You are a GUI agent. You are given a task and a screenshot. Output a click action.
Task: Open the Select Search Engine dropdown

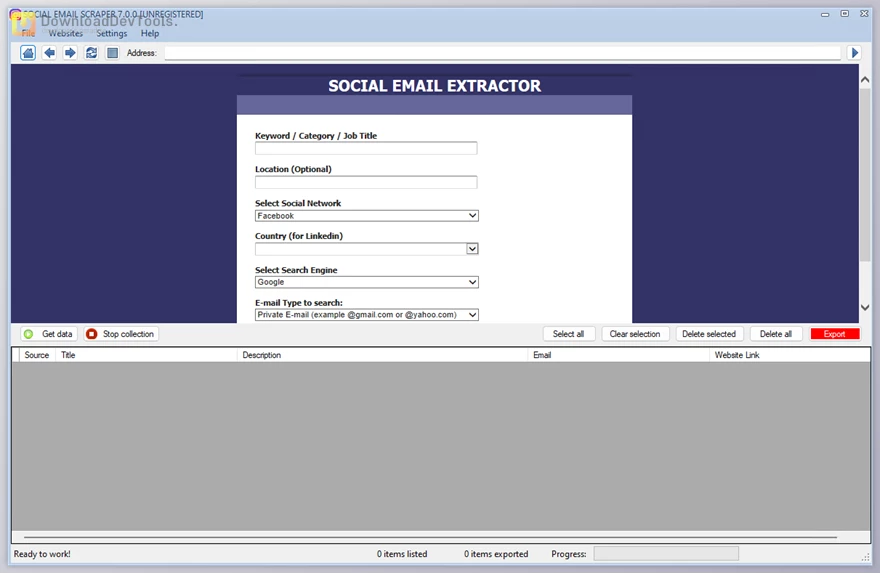pos(366,282)
